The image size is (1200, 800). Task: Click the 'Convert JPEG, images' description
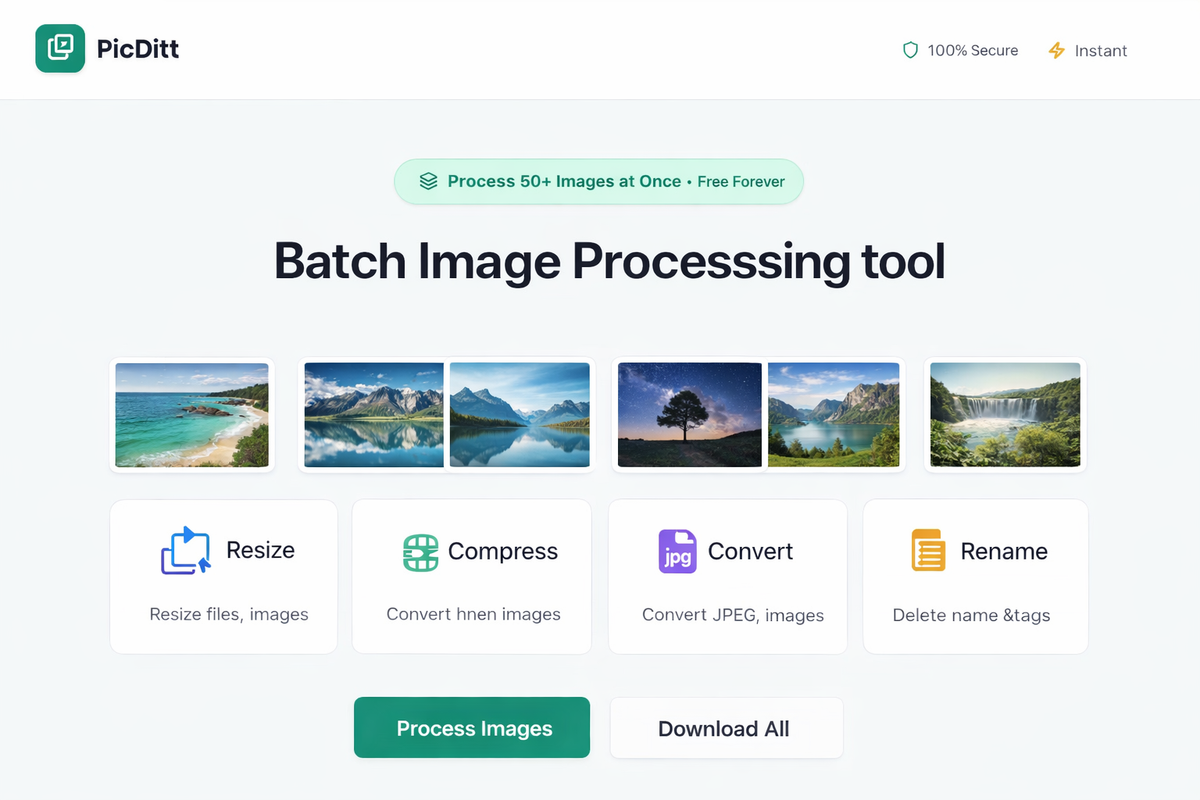point(733,615)
